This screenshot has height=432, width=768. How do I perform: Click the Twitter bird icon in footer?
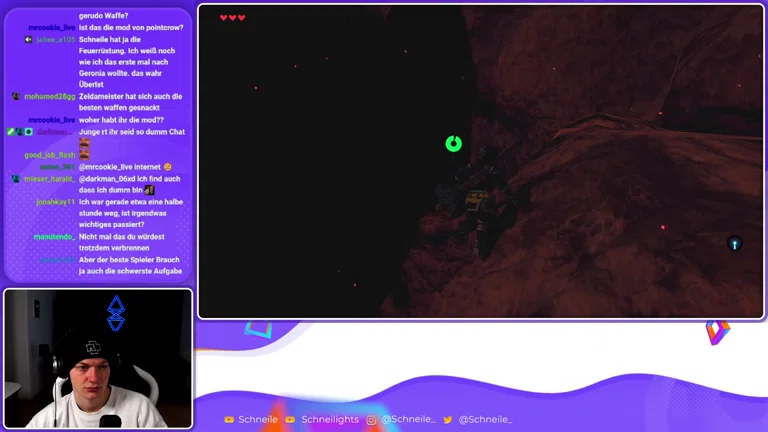point(448,420)
